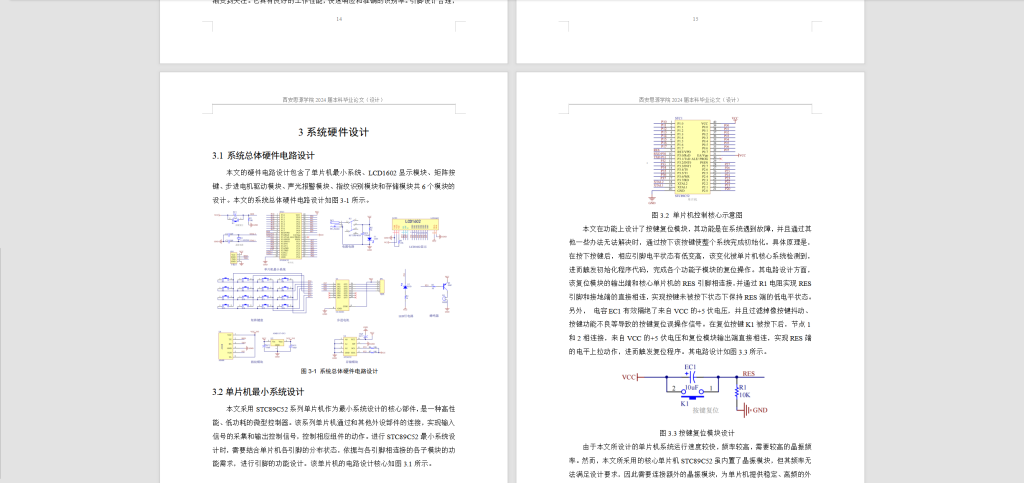Click the caption "图 3.2 单片机控制核心示意图"
The image size is (1024, 483).
click(x=695, y=215)
